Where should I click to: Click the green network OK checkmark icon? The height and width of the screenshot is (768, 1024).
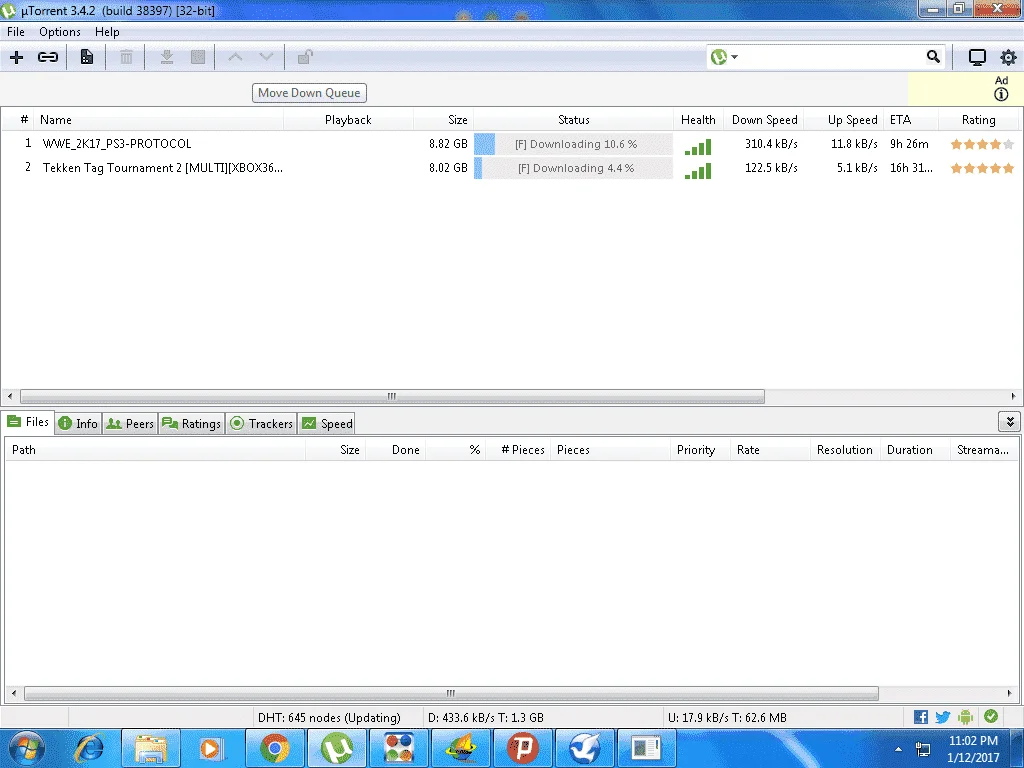(991, 716)
